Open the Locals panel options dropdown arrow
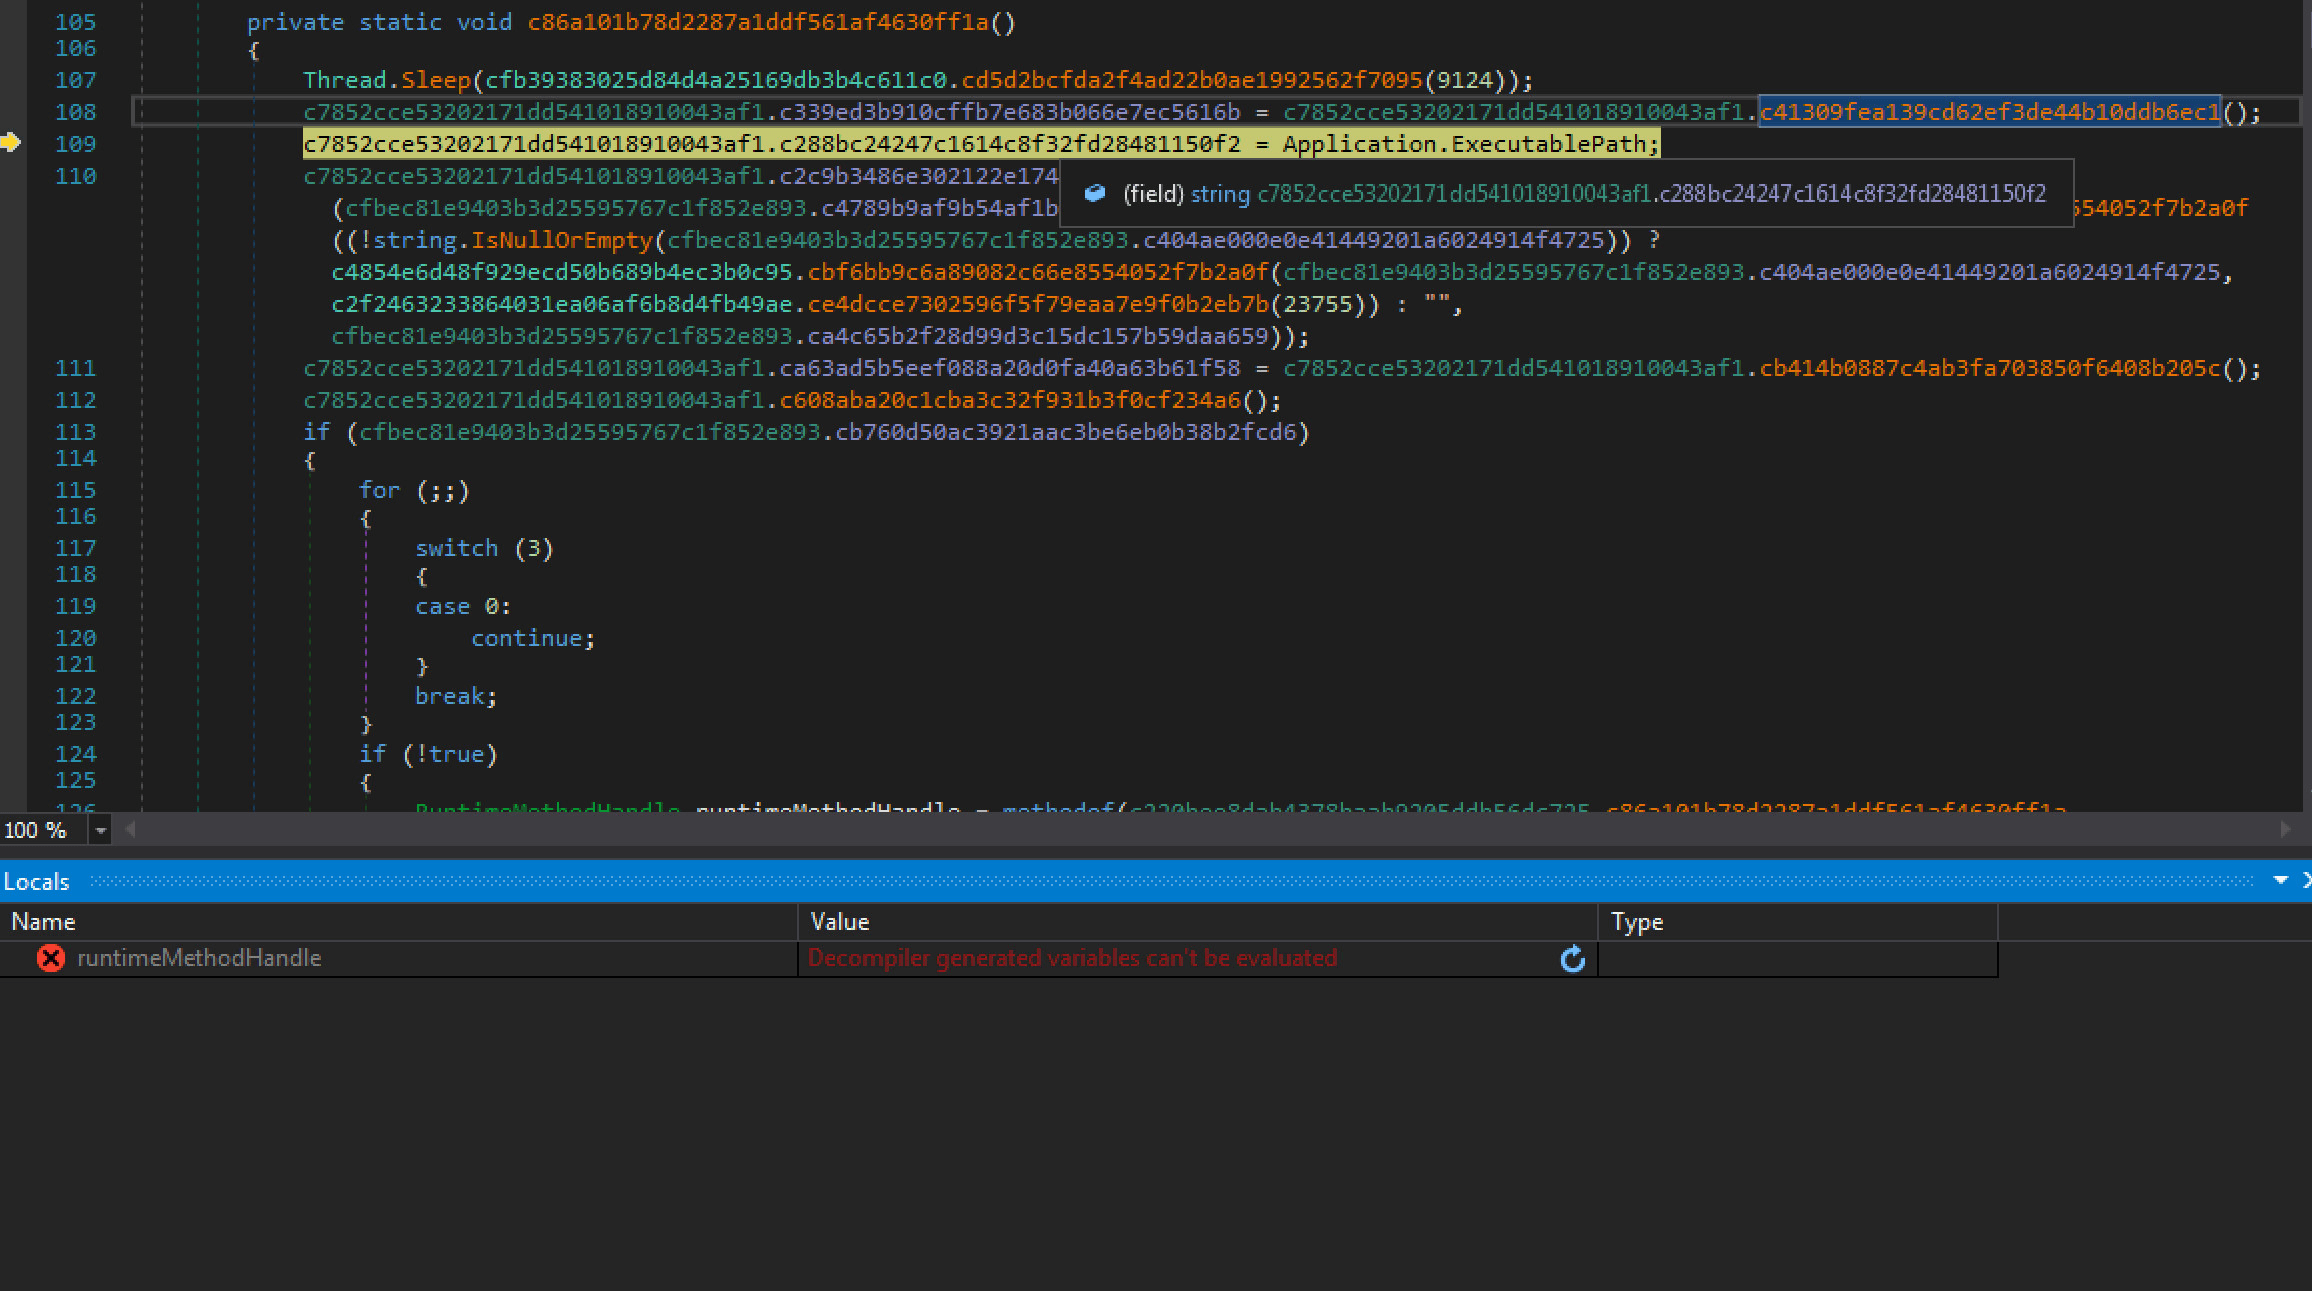 (x=2280, y=880)
